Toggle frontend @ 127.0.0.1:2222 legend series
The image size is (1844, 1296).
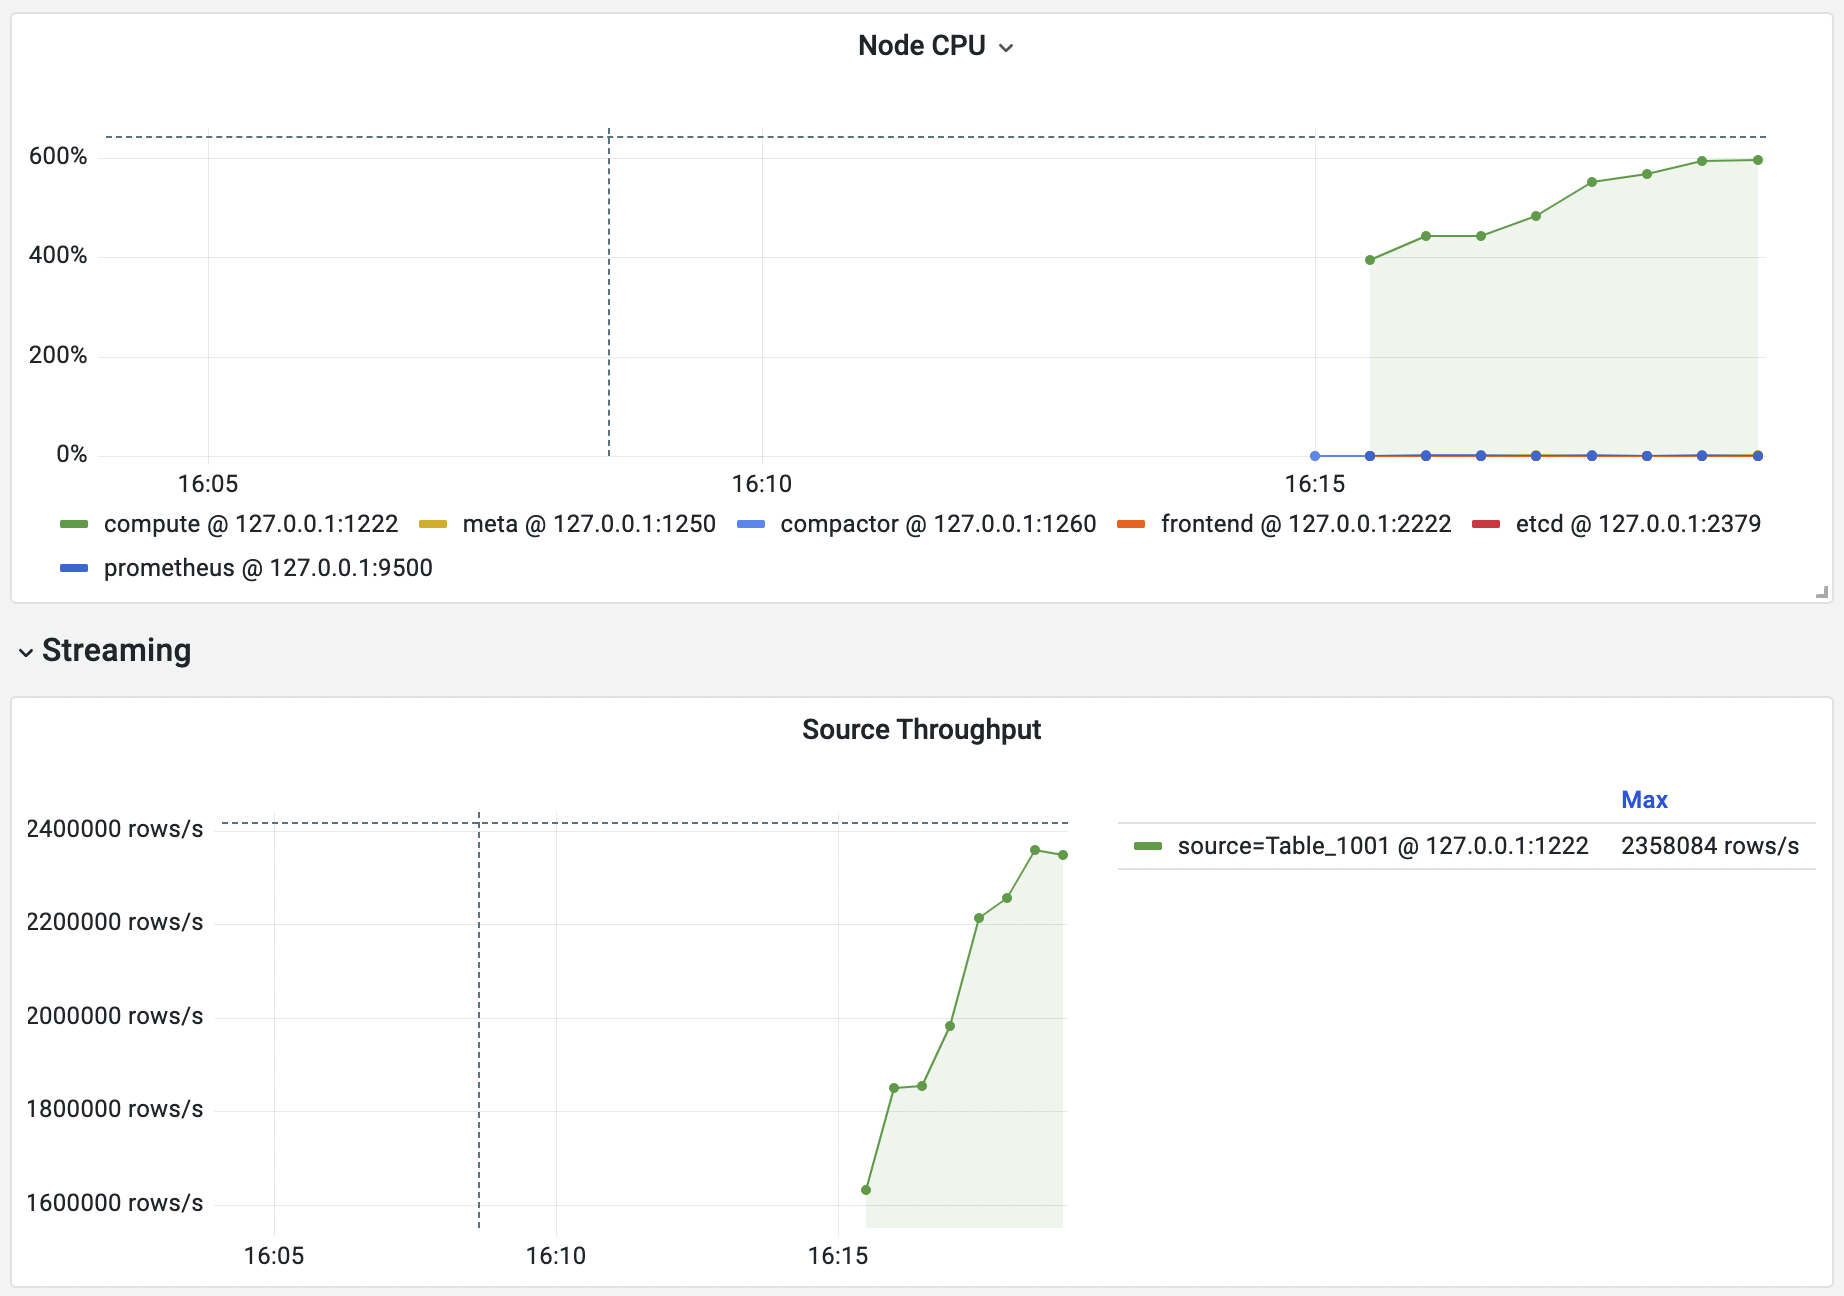click(x=1306, y=524)
